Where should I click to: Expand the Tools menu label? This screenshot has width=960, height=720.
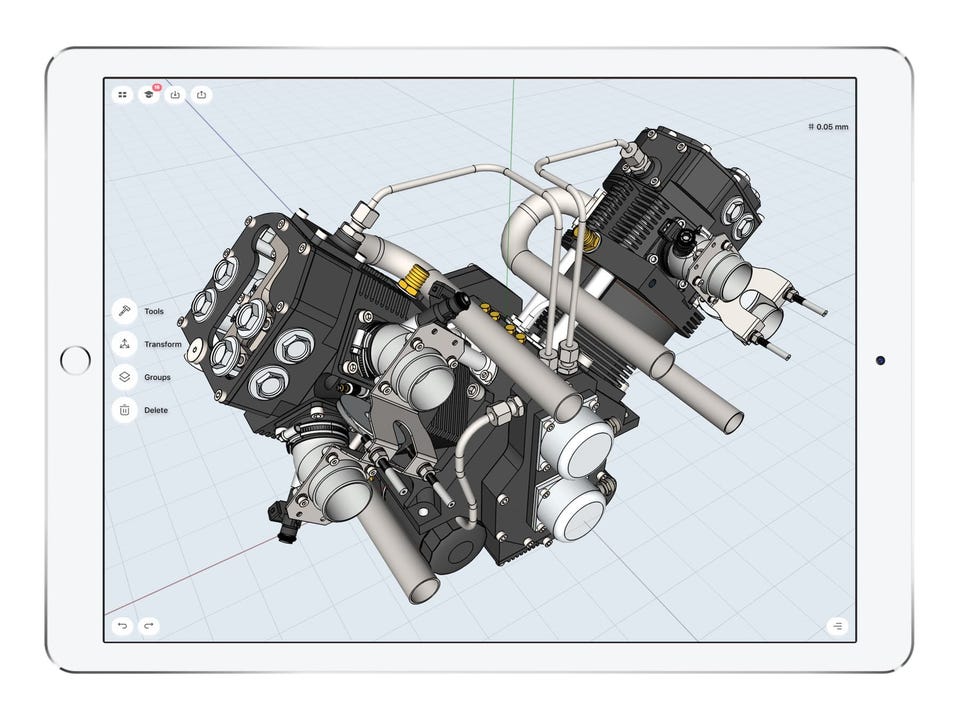pyautogui.click(x=154, y=311)
